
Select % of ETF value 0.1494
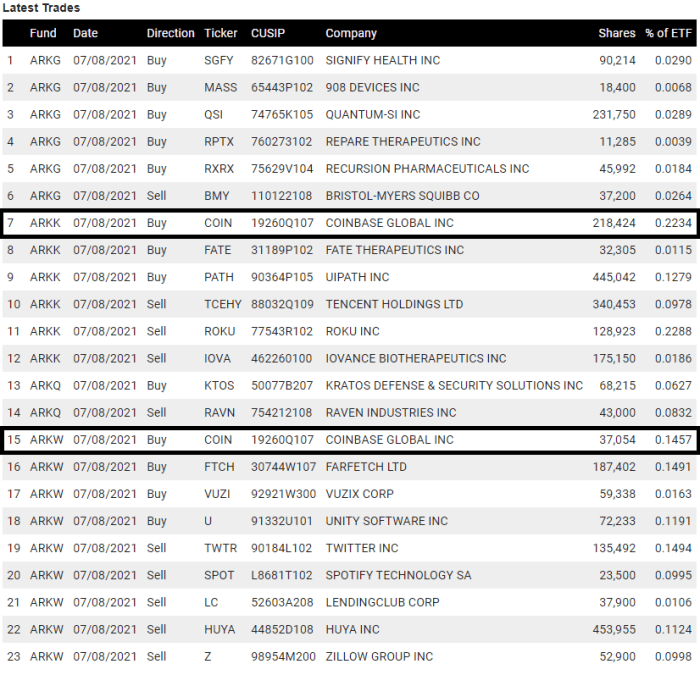(x=673, y=548)
